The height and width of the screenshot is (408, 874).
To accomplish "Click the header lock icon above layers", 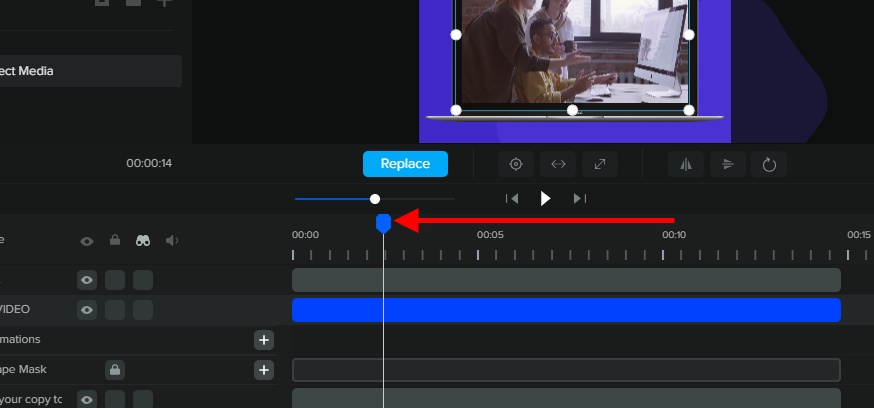I will tap(115, 240).
